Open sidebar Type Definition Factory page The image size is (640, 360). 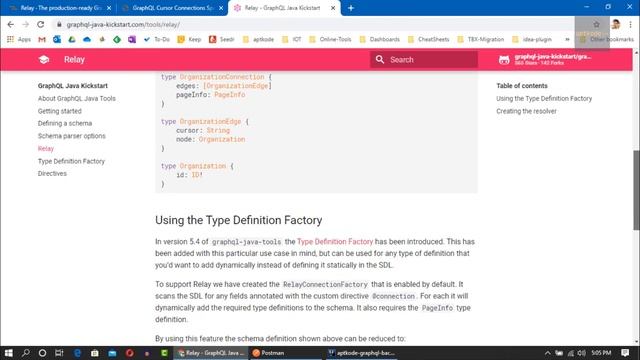pyautogui.click(x=71, y=161)
